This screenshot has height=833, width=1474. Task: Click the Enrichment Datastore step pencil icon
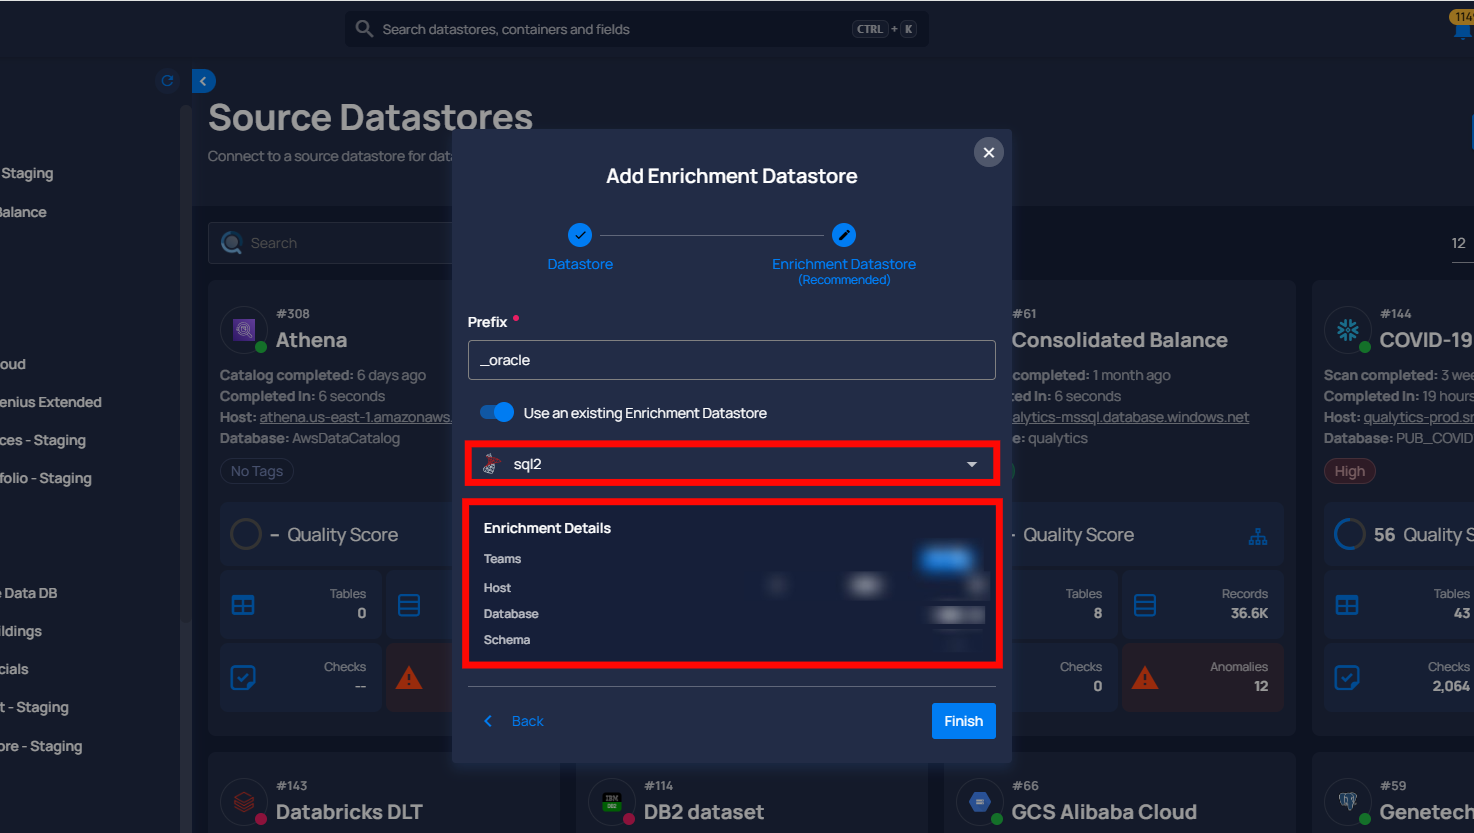(844, 235)
